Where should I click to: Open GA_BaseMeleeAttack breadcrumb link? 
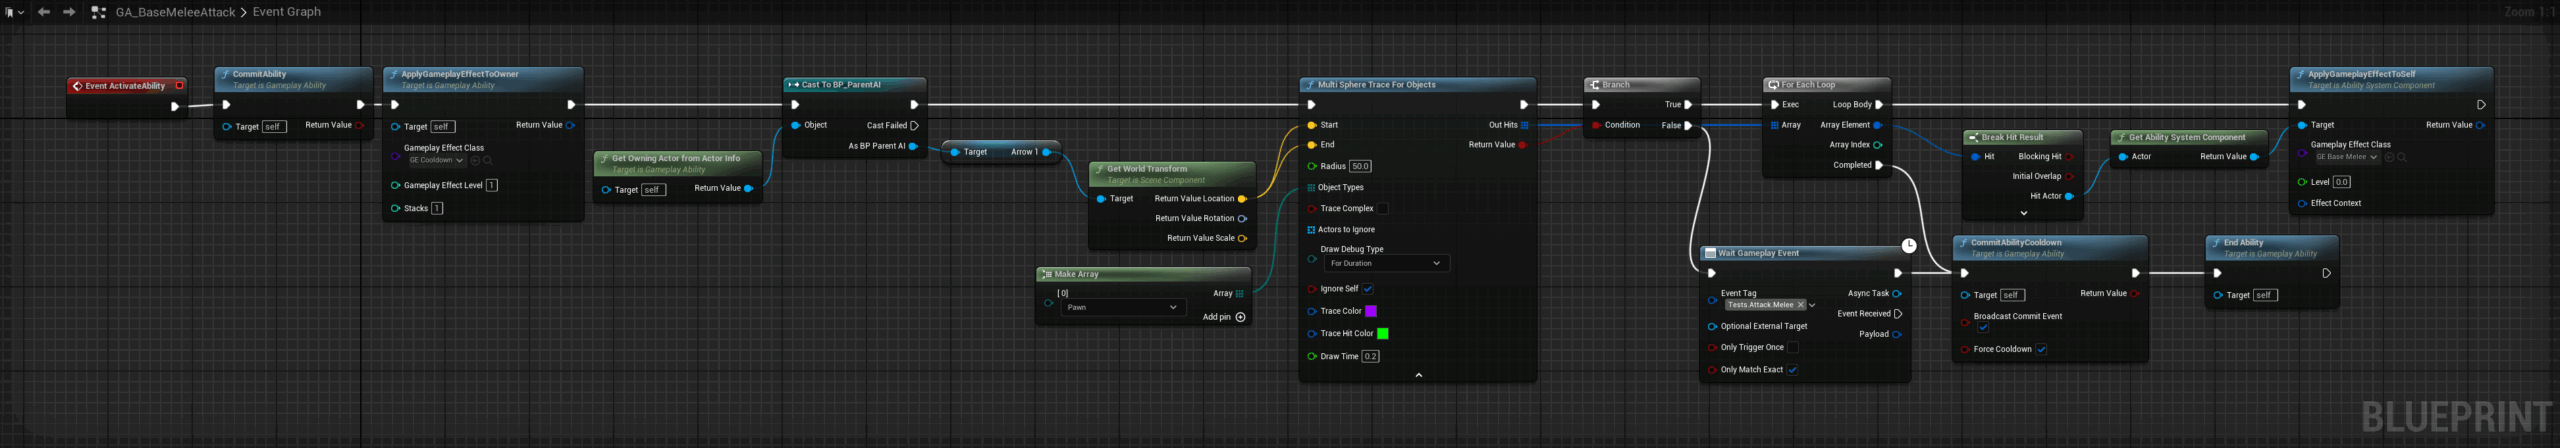point(175,12)
